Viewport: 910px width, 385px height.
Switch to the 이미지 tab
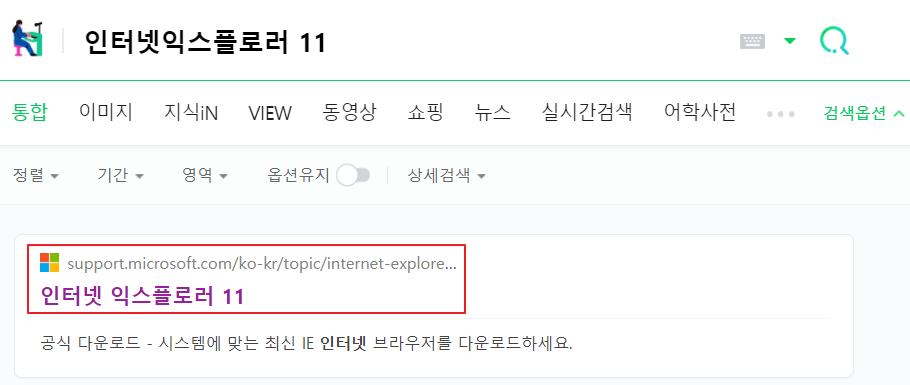106,112
